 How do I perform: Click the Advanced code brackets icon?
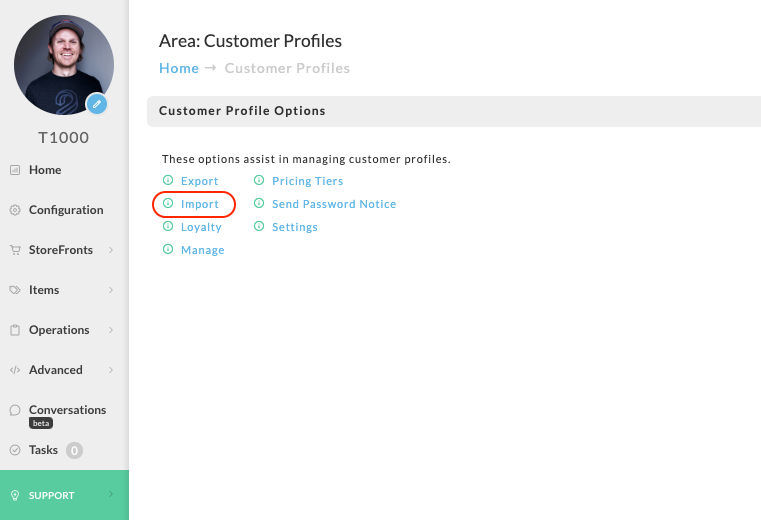pos(15,370)
